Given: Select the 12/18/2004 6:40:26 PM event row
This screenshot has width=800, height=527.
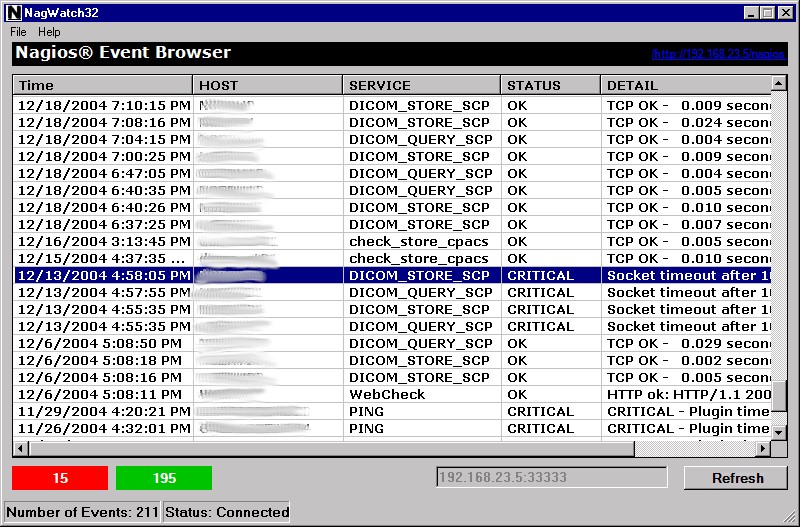Looking at the screenshot, I should [392, 208].
